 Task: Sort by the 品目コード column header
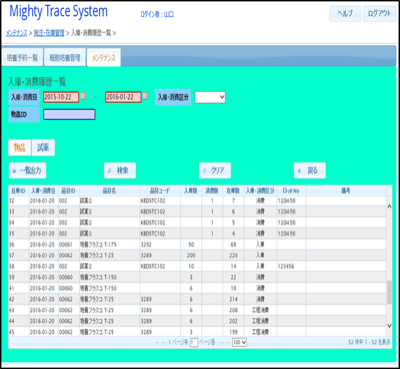(x=160, y=191)
